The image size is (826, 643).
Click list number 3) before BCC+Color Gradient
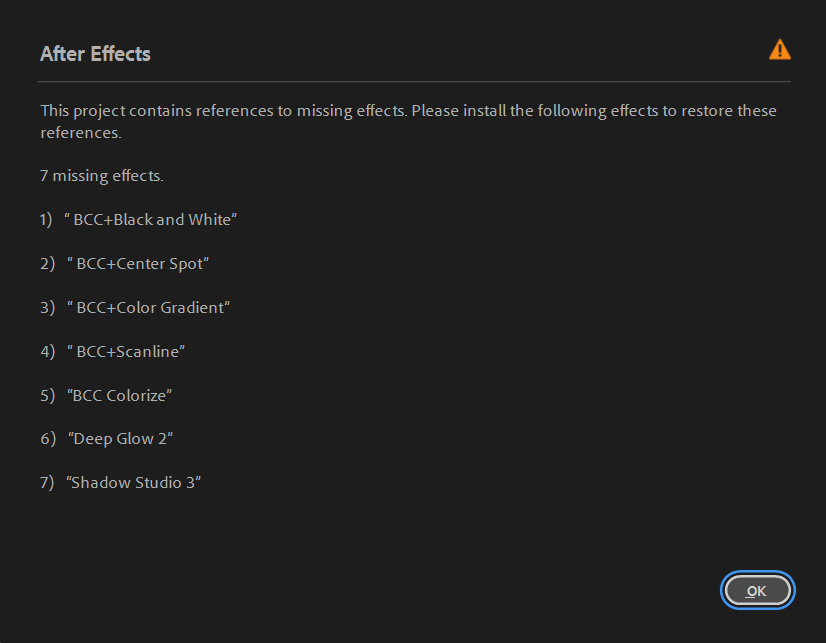pos(47,307)
